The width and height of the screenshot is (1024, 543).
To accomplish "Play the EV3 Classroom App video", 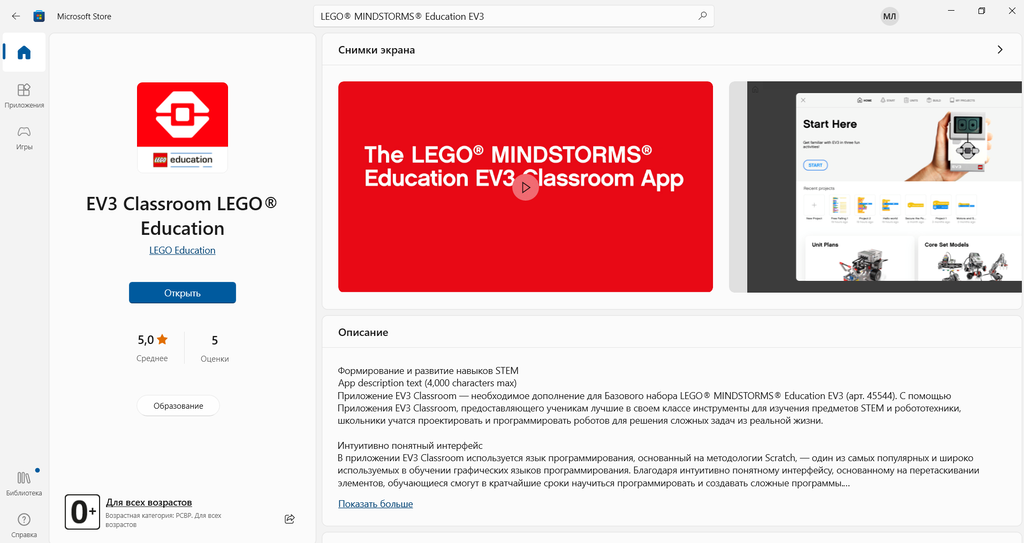I will point(525,187).
